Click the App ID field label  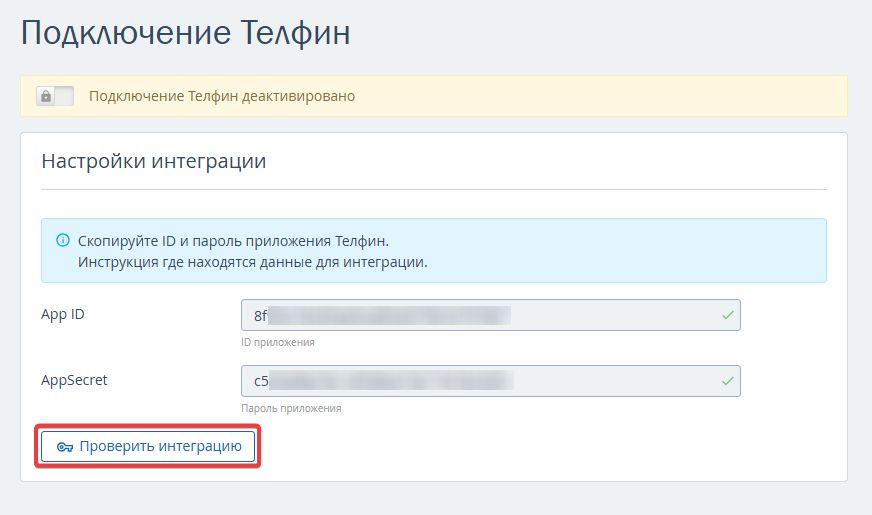[62, 314]
